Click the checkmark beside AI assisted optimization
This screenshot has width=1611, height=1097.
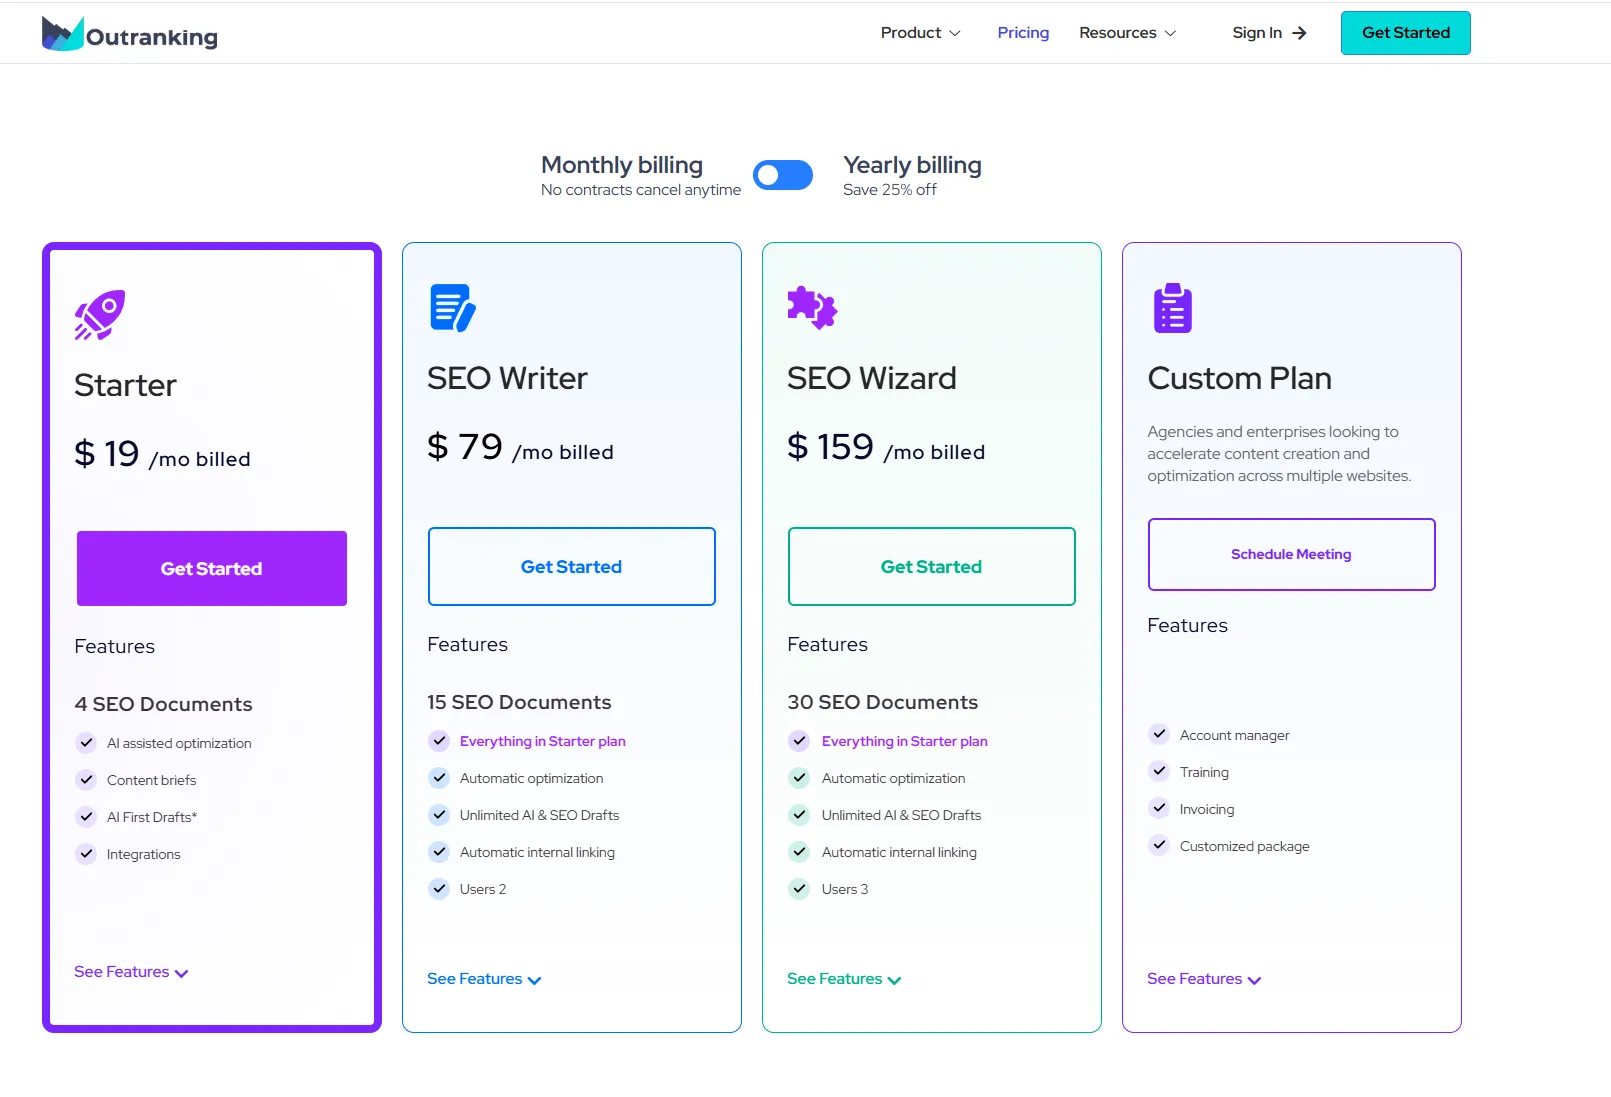(x=86, y=741)
